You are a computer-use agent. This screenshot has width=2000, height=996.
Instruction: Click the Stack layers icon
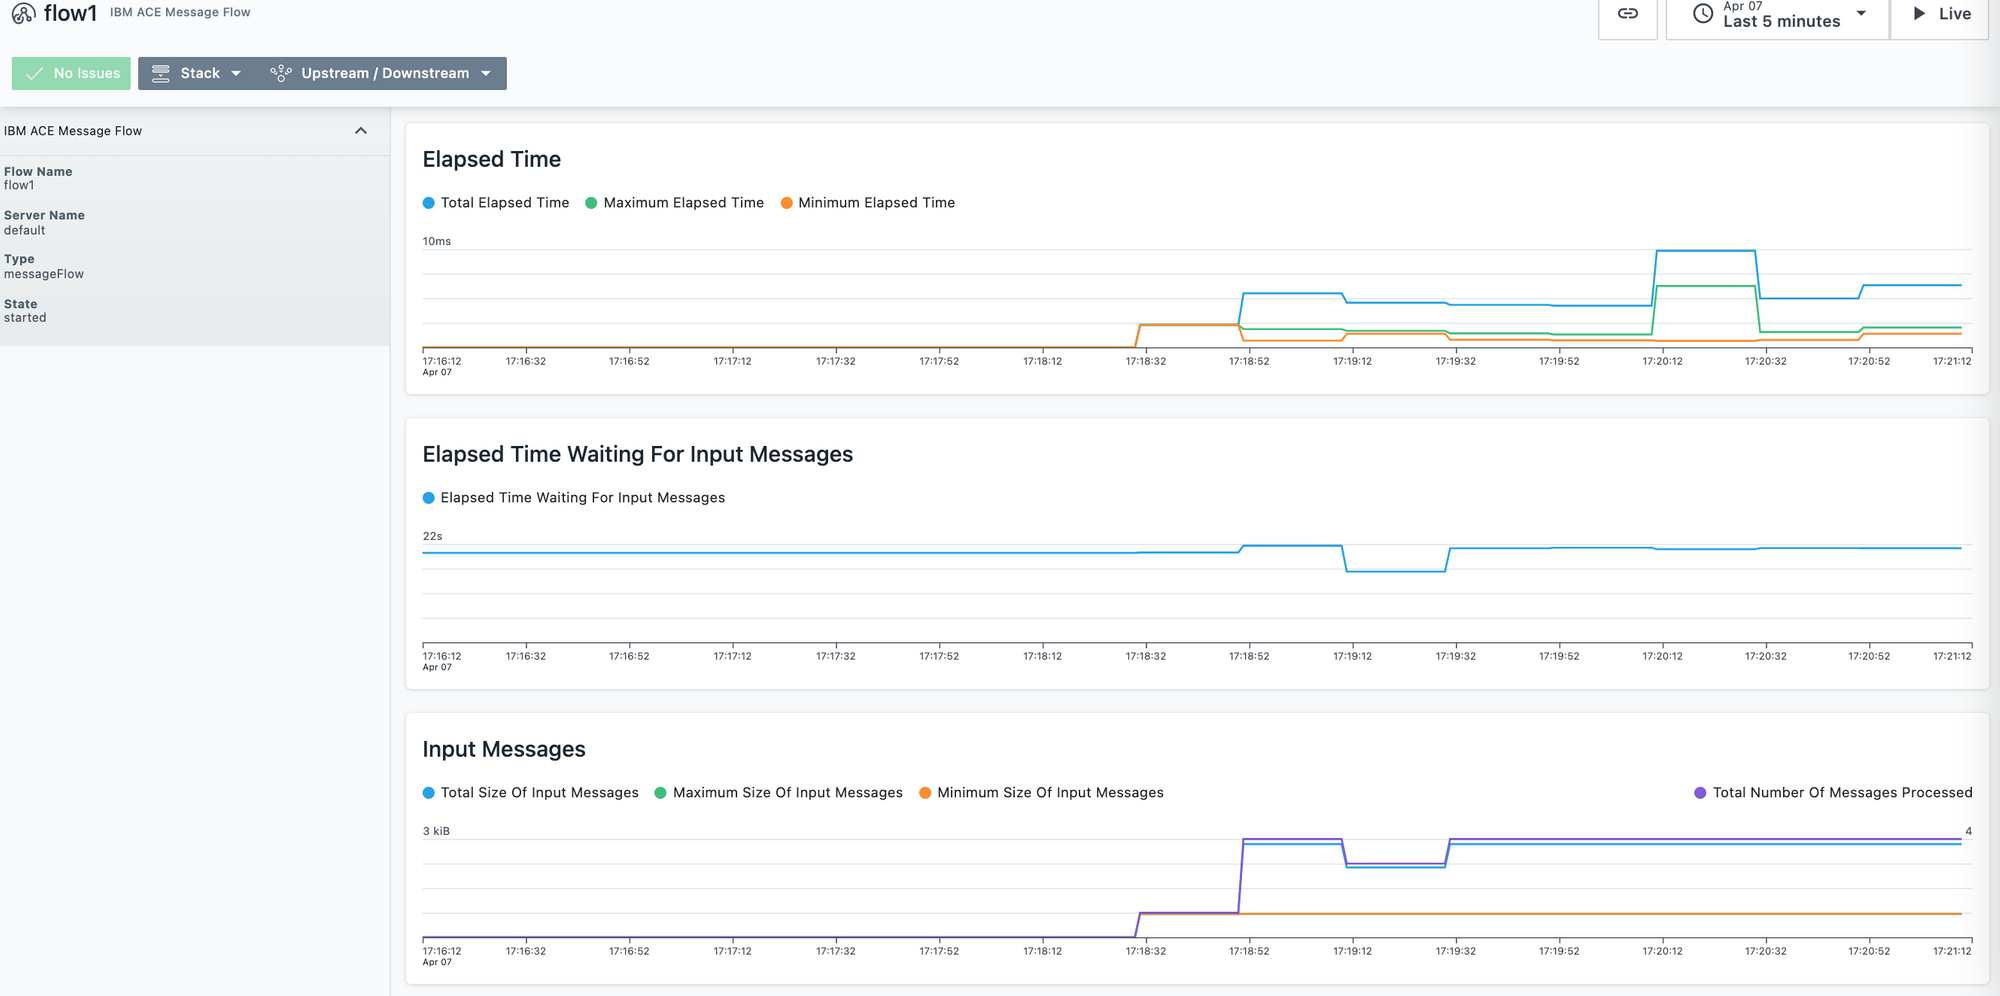point(160,73)
